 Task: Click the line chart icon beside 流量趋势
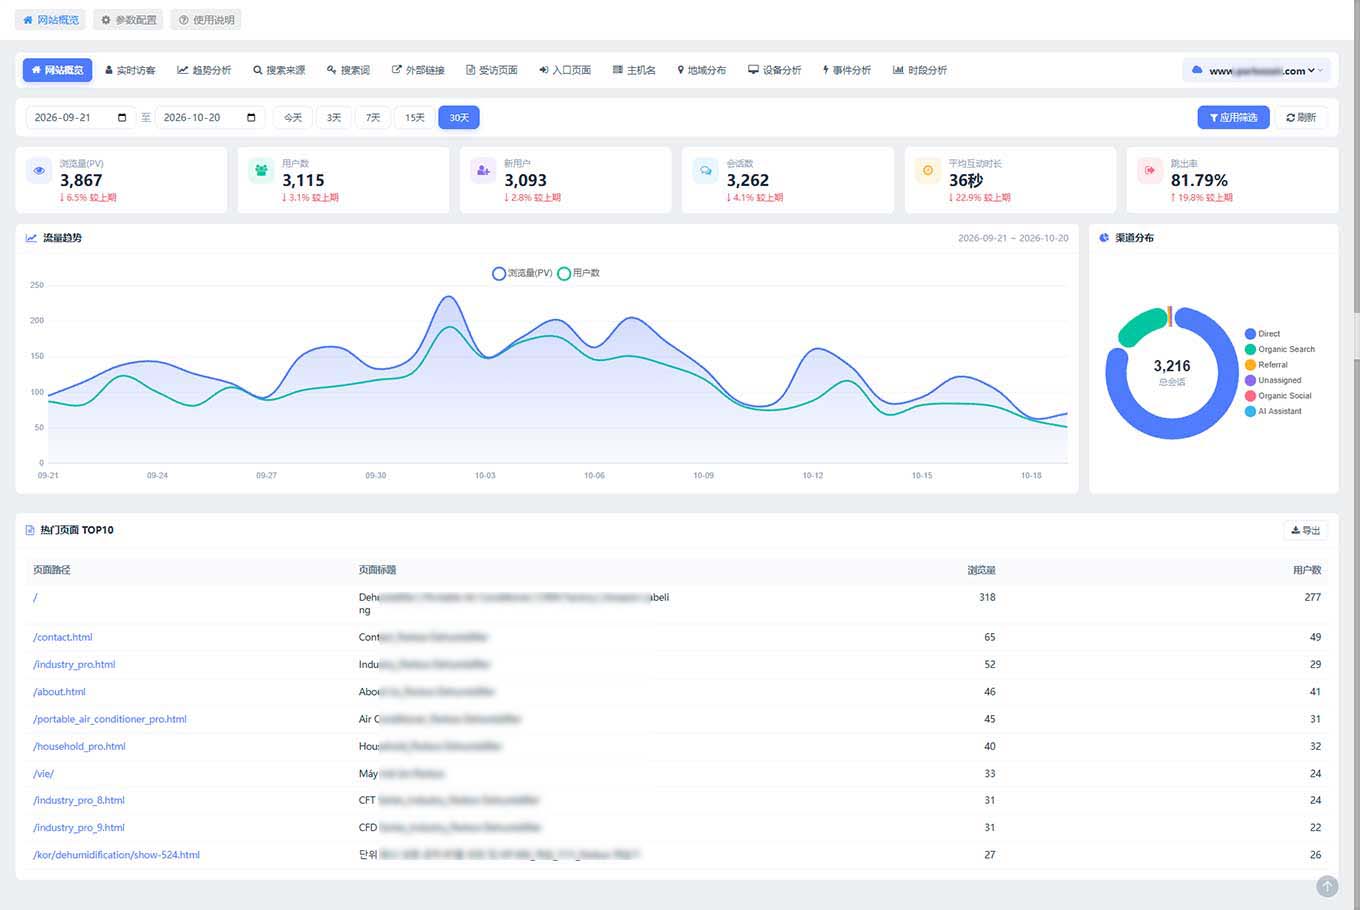click(32, 238)
